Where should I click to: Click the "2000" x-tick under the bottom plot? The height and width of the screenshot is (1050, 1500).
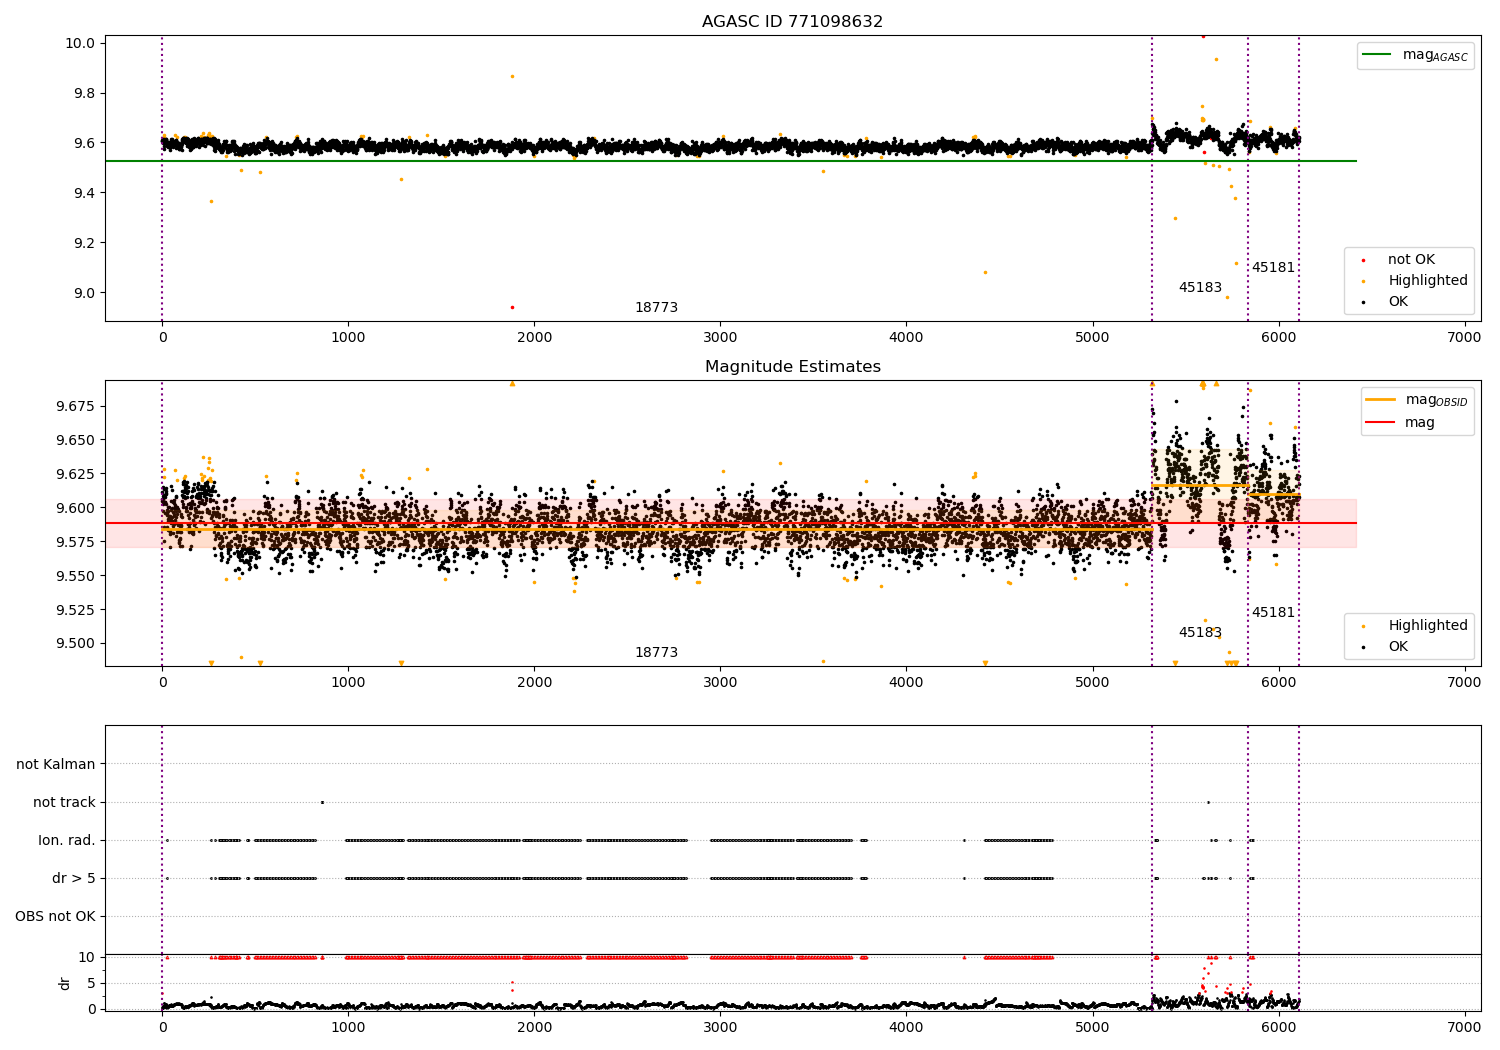pyautogui.click(x=534, y=1028)
